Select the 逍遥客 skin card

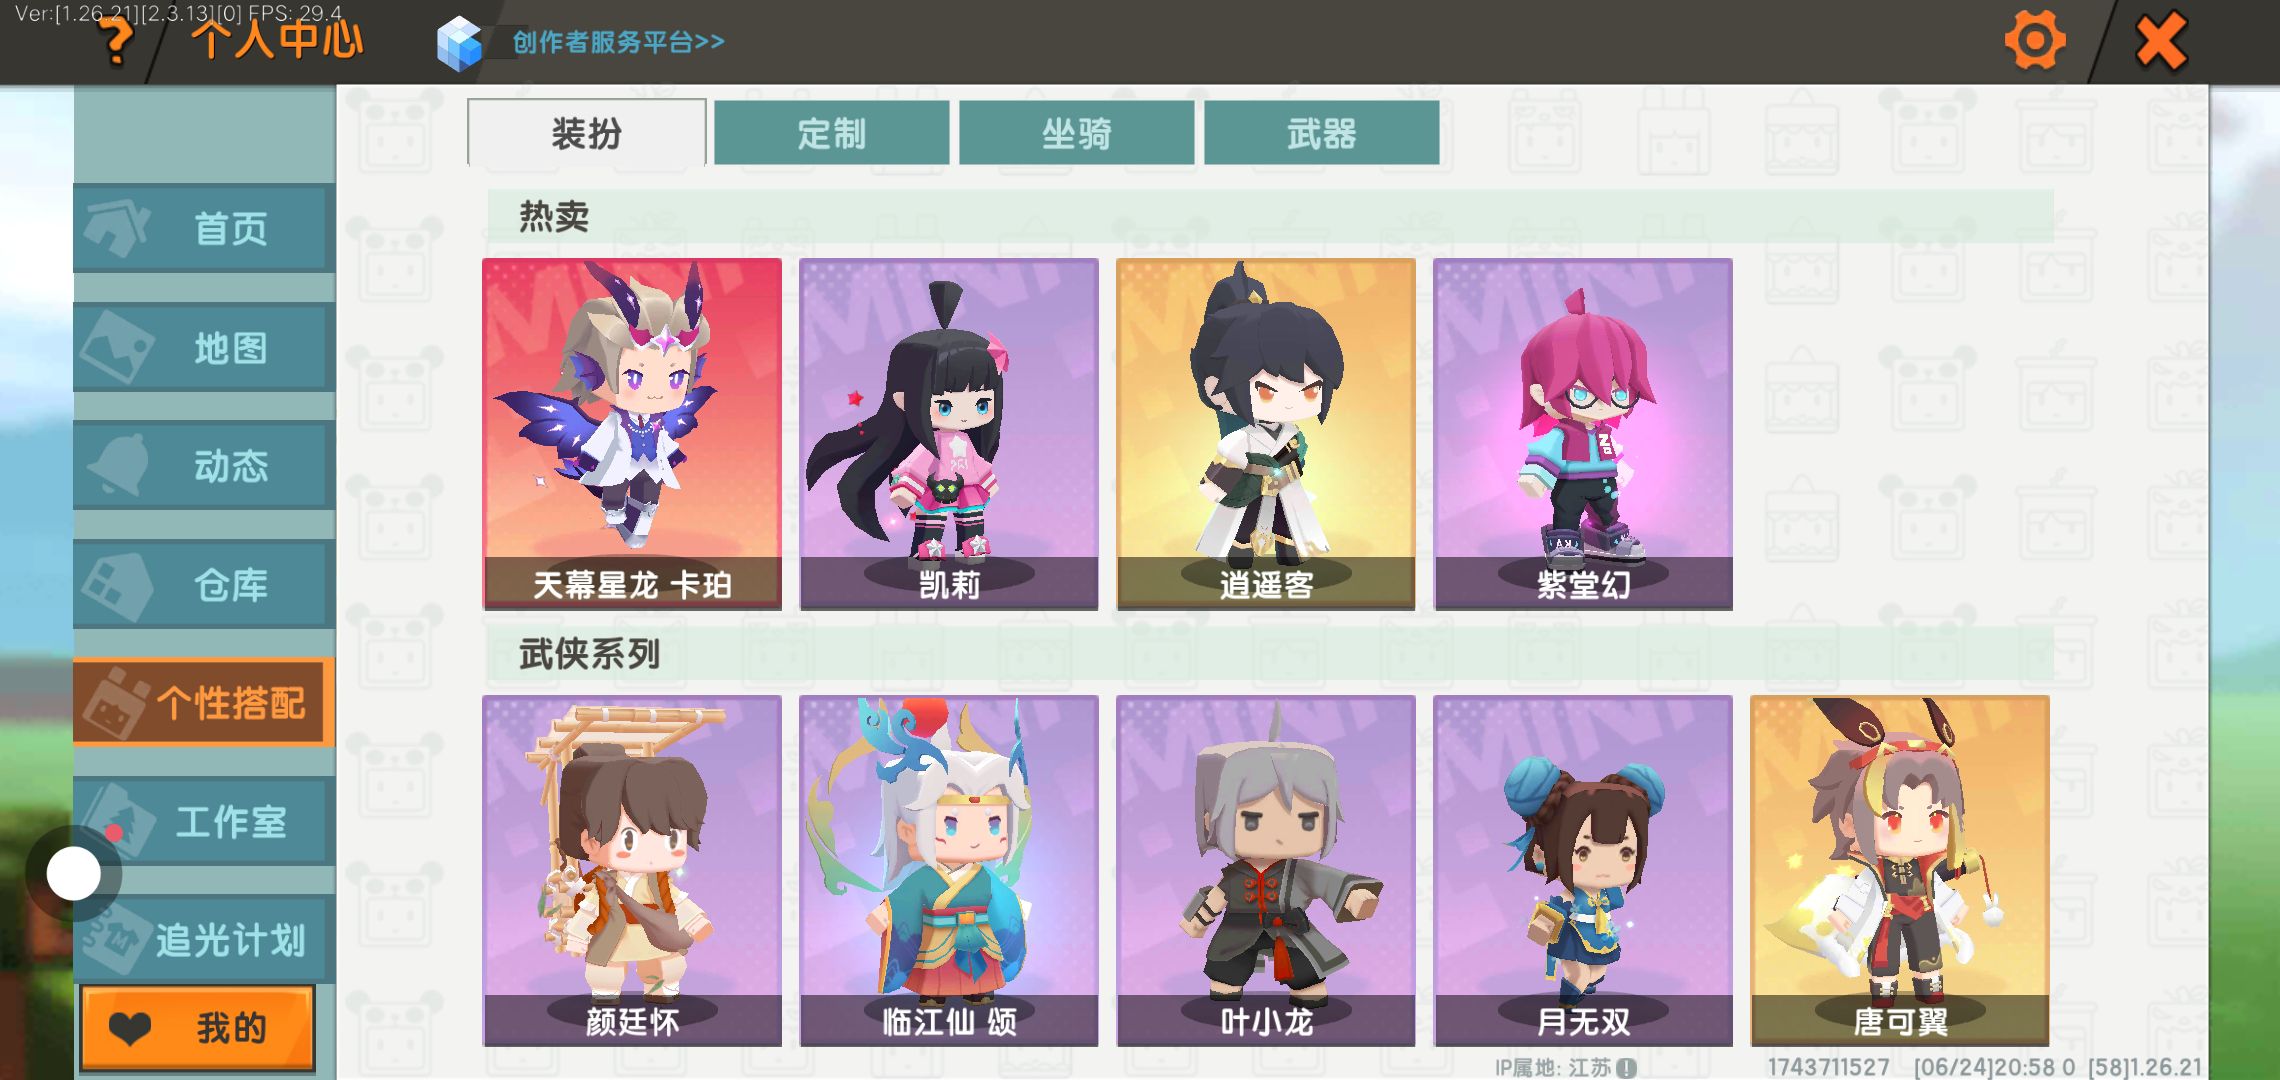[1266, 434]
